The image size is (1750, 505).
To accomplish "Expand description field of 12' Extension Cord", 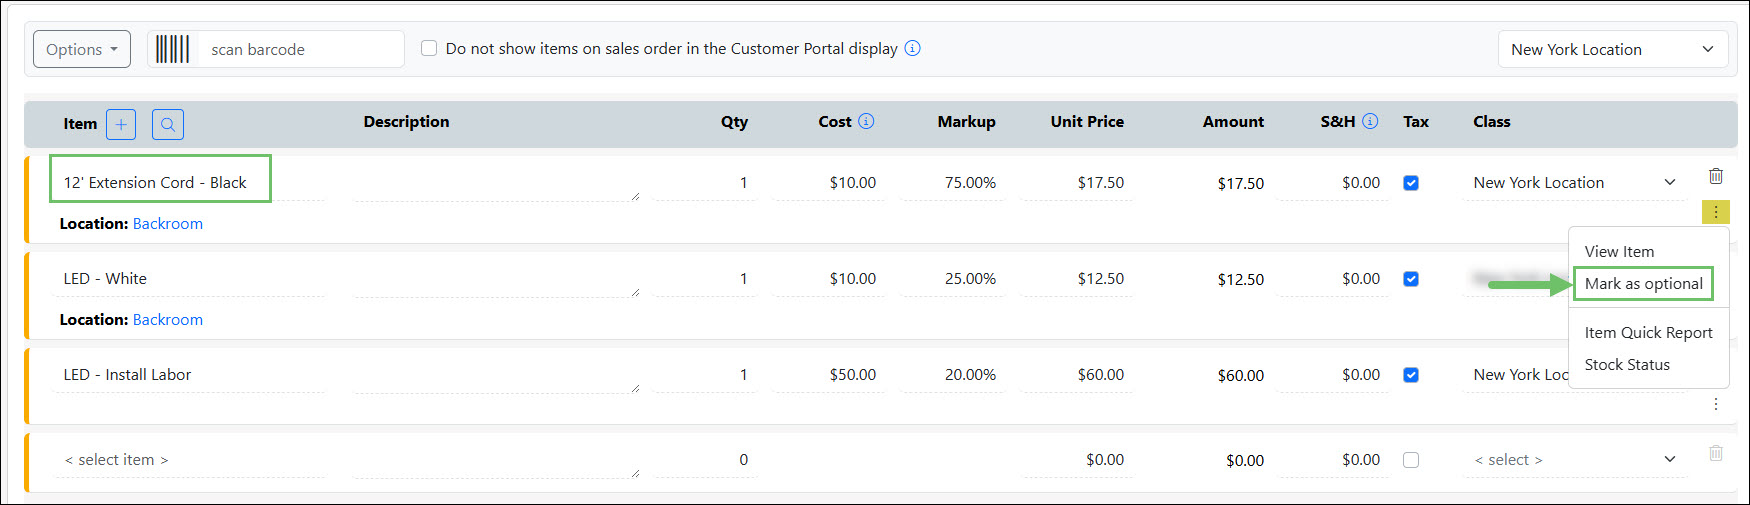I will pos(635,196).
